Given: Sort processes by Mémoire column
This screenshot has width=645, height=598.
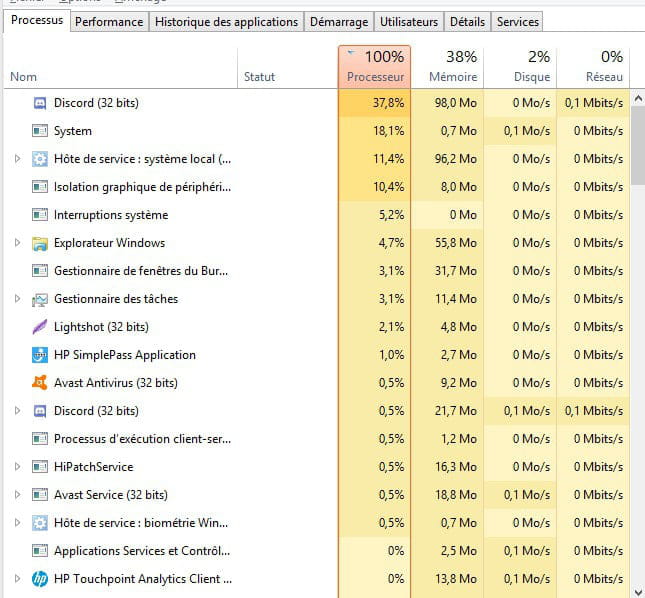Looking at the screenshot, I should tap(452, 66).
